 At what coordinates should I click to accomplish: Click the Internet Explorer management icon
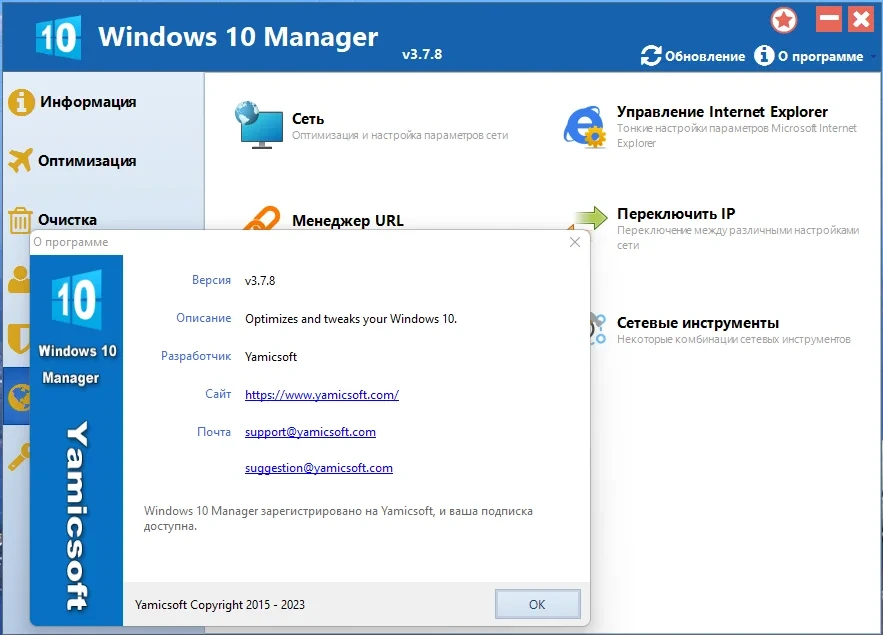585,127
